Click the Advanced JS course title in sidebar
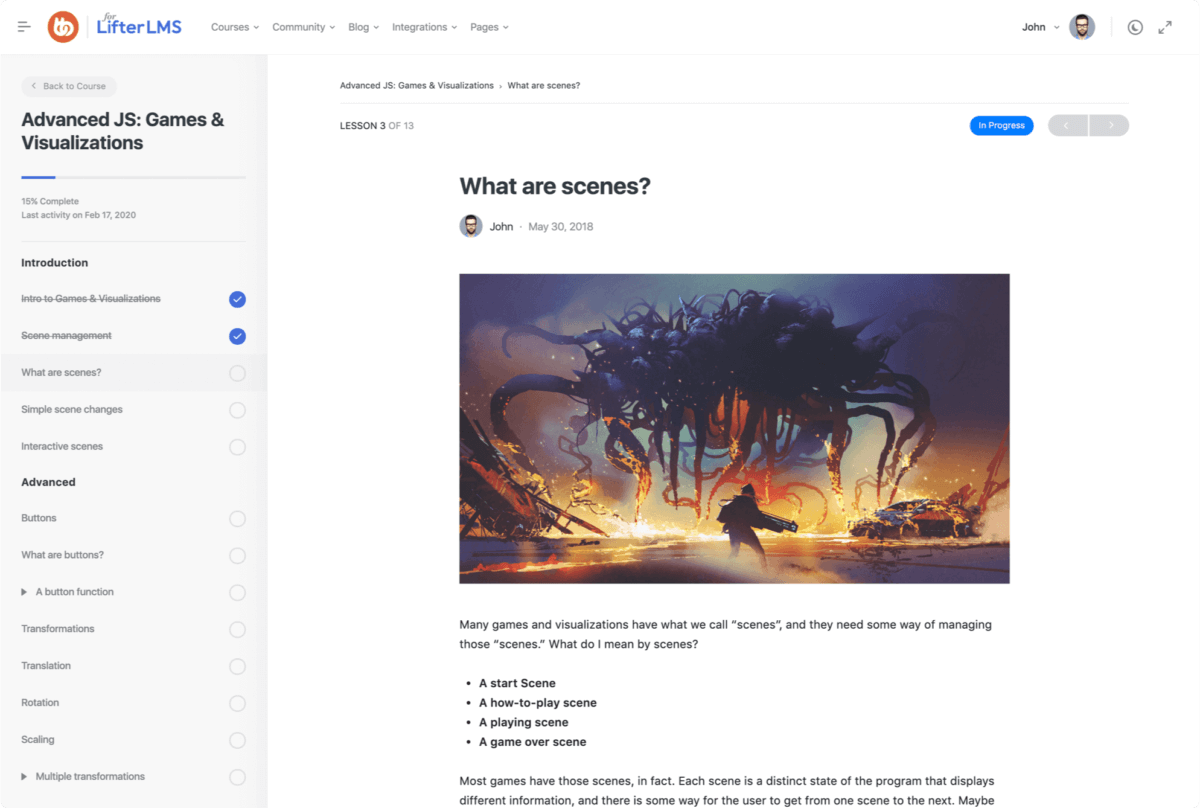Screen dimensions: 1200x808 tap(123, 131)
